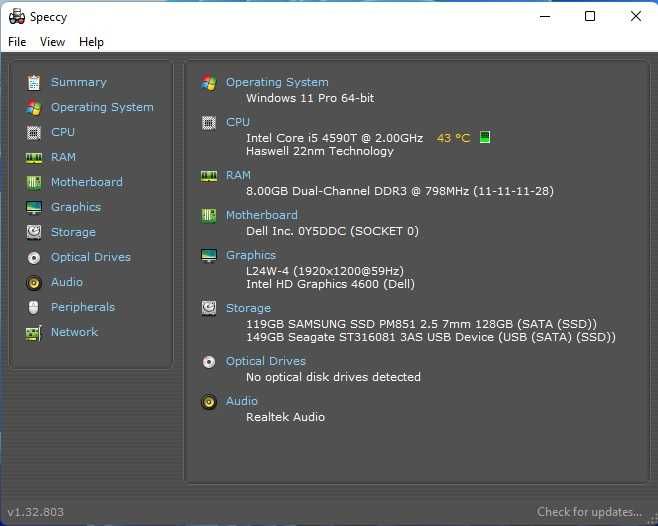Click the Motherboard heading link in summary
658x526 pixels.
tap(262, 215)
